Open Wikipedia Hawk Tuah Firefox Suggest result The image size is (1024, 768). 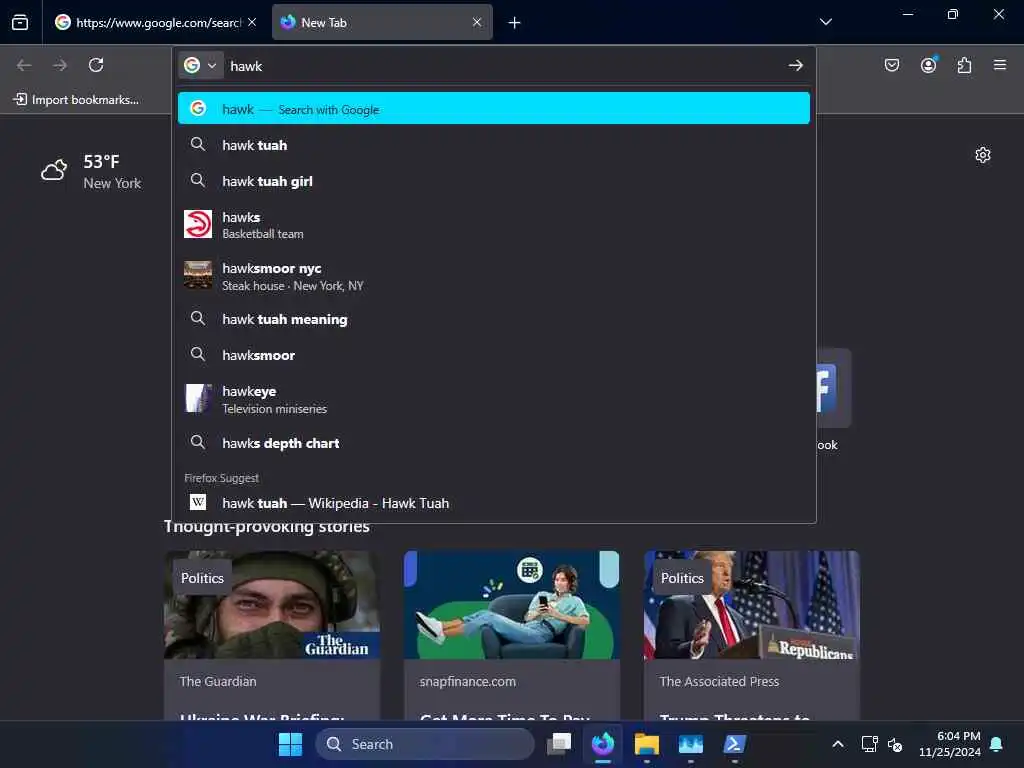494,503
